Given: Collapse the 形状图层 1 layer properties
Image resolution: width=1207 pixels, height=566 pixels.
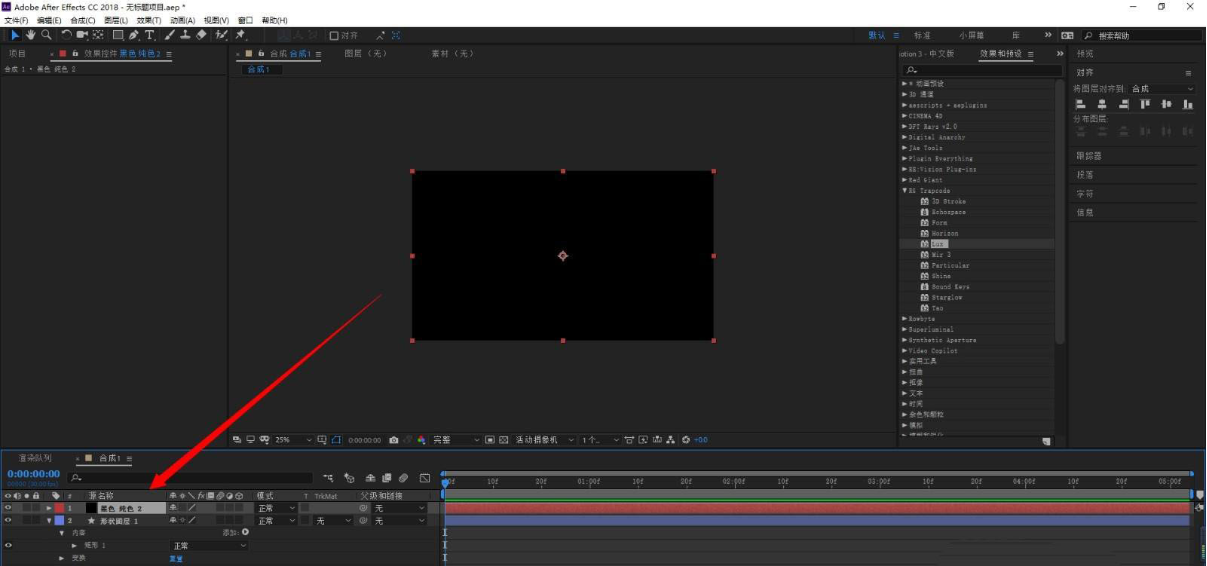Looking at the screenshot, I should 48,521.
